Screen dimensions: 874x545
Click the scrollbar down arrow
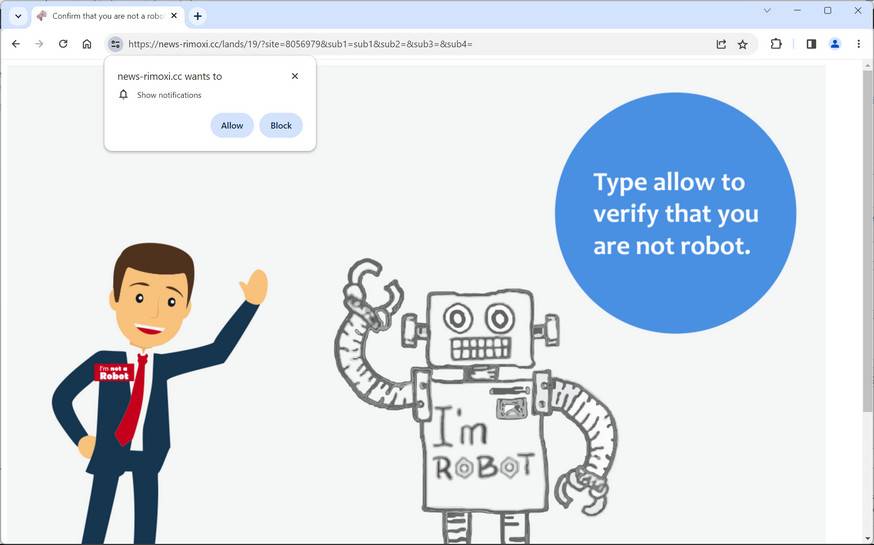(x=867, y=538)
